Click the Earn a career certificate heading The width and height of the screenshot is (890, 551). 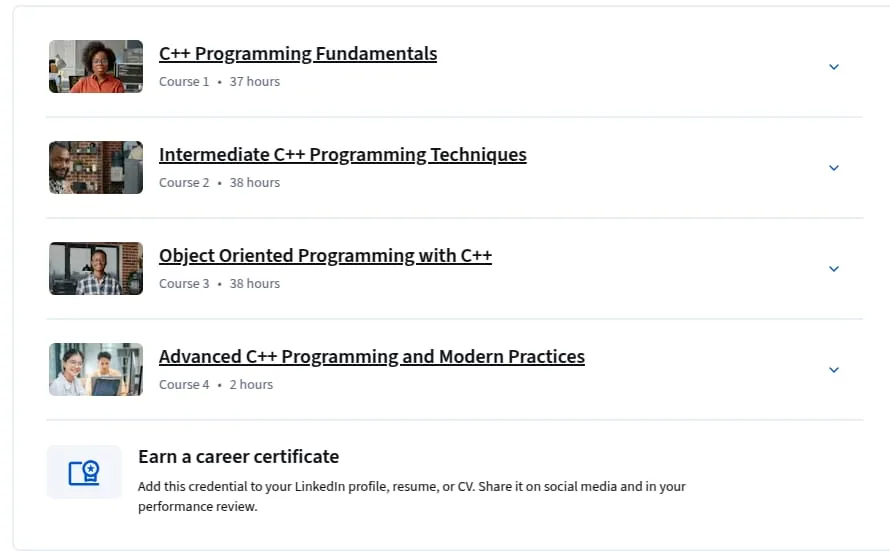[x=238, y=457]
